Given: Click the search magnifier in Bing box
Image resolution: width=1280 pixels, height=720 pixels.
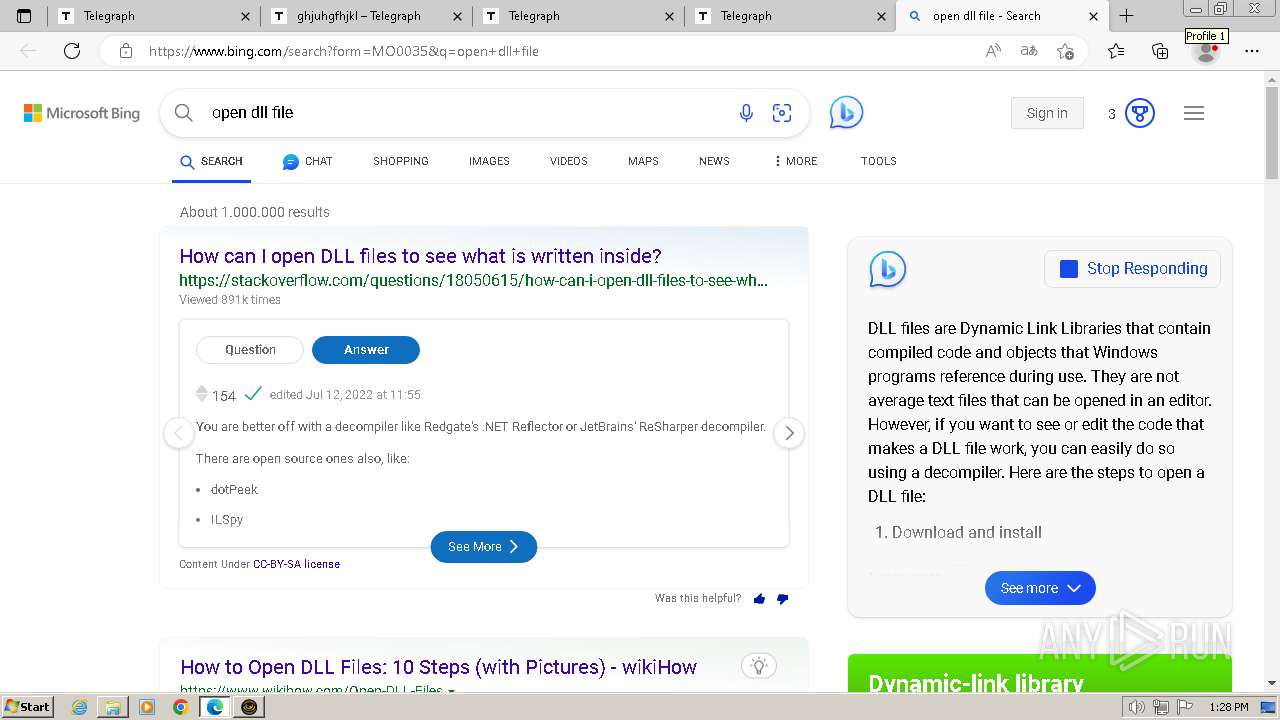Looking at the screenshot, I should [184, 113].
